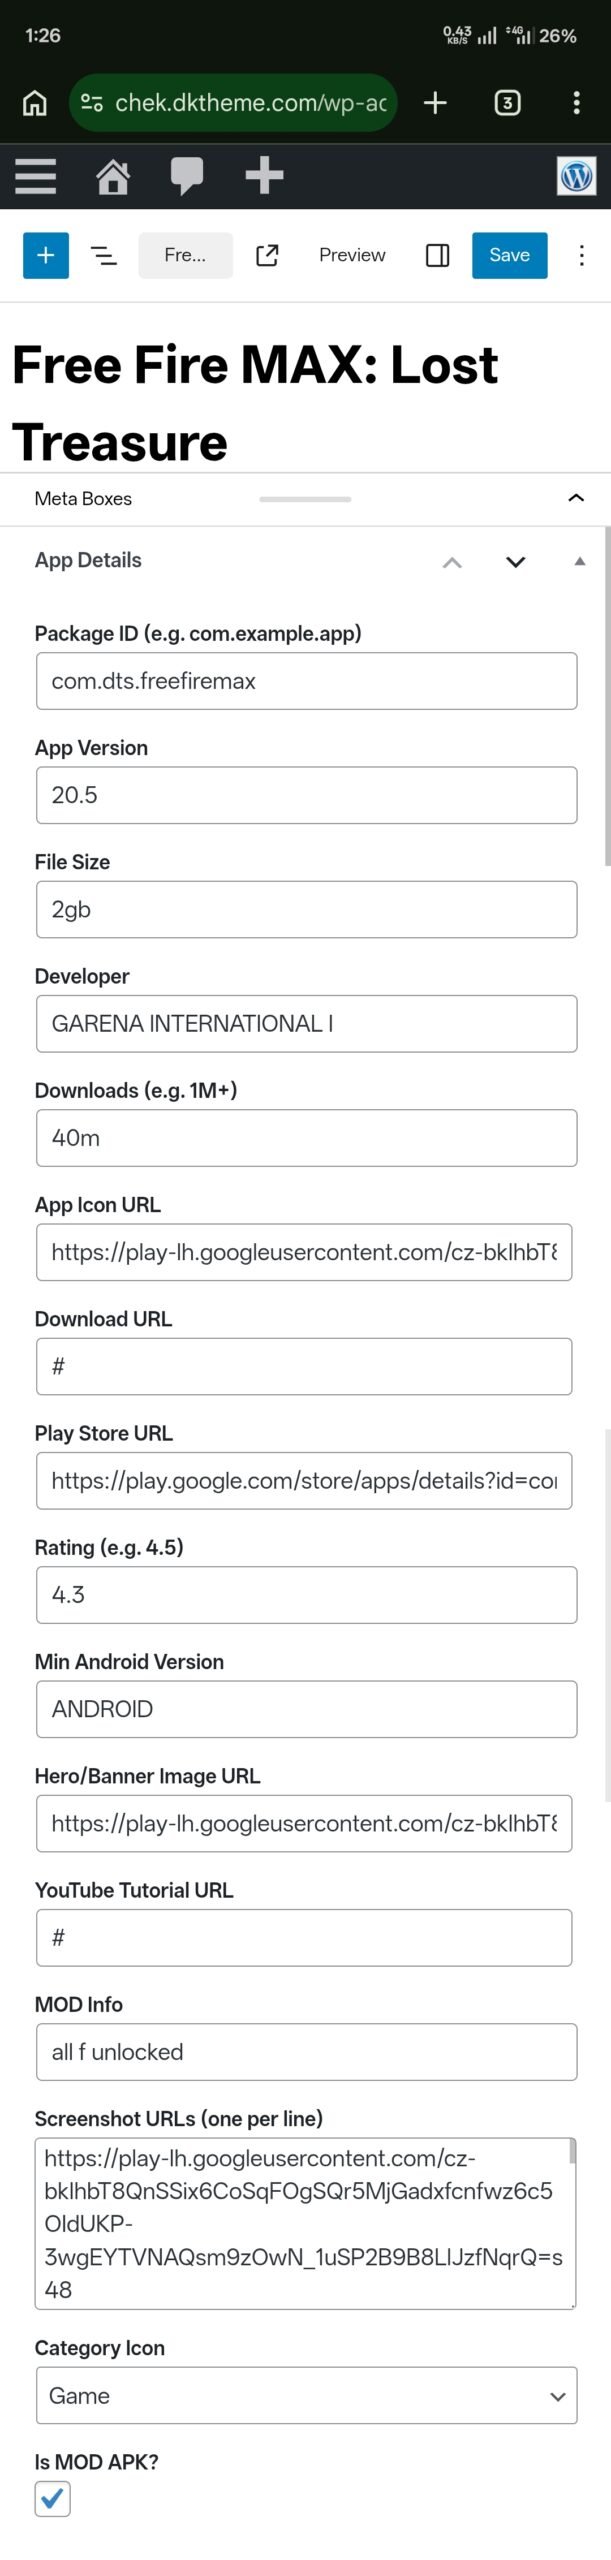Click the home icon in admin toolbar
This screenshot has width=611, height=2560.
click(113, 176)
